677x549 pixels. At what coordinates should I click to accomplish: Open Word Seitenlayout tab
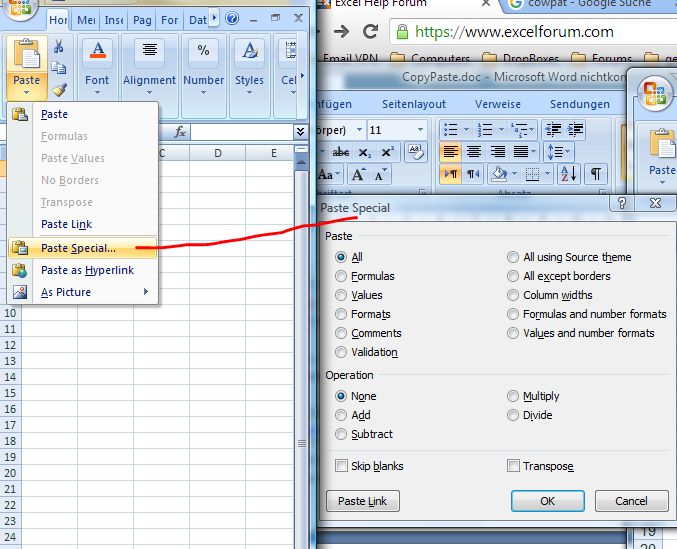pos(414,104)
